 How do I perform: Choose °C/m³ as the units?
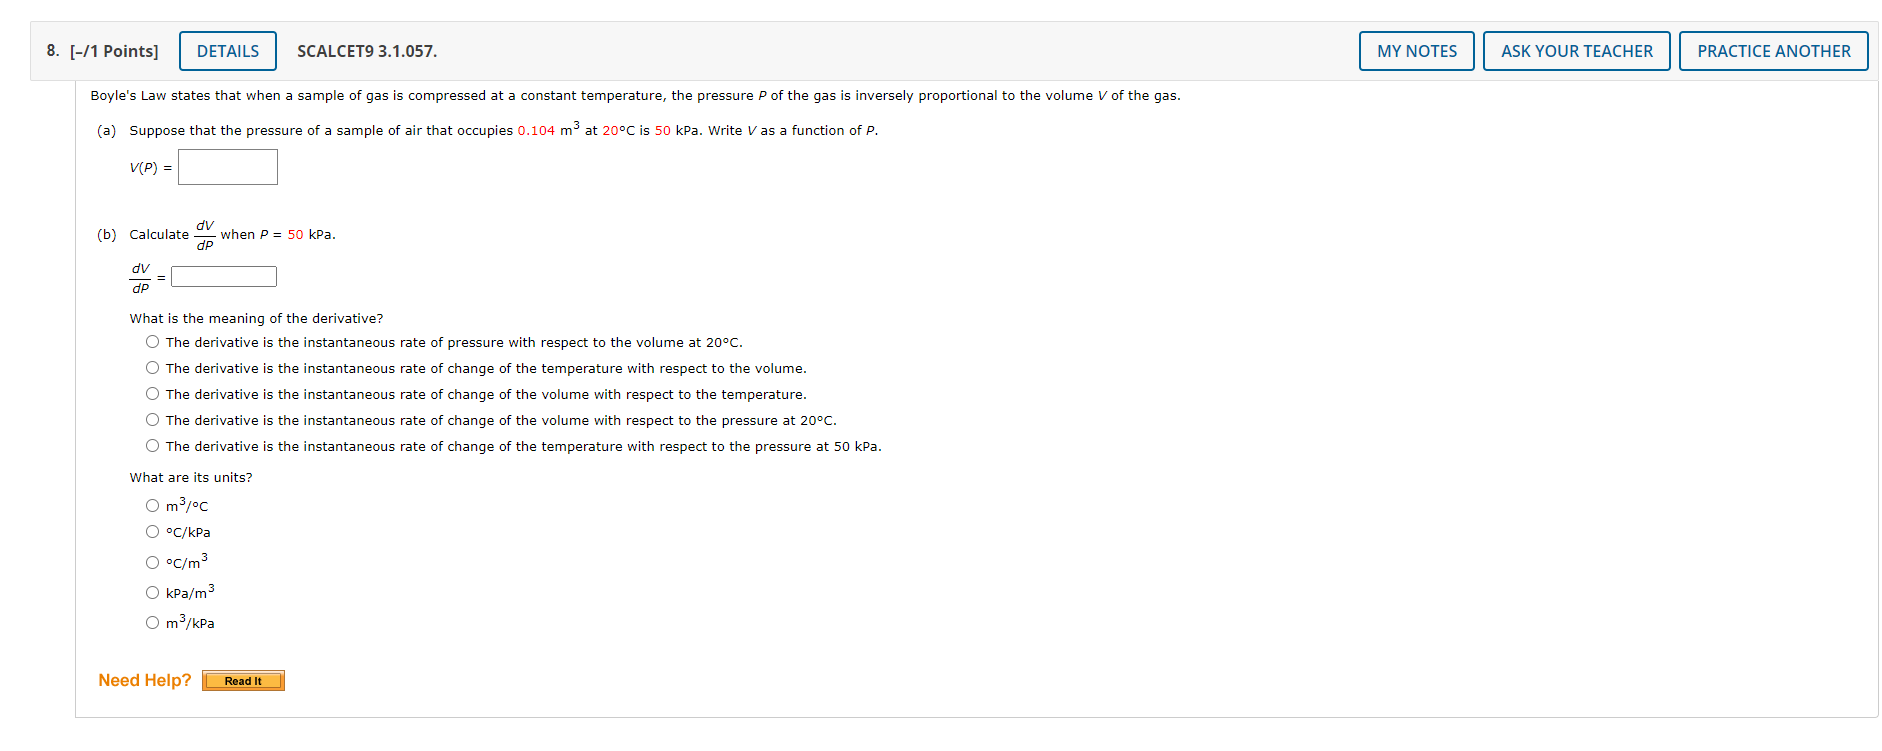pyautogui.click(x=152, y=561)
